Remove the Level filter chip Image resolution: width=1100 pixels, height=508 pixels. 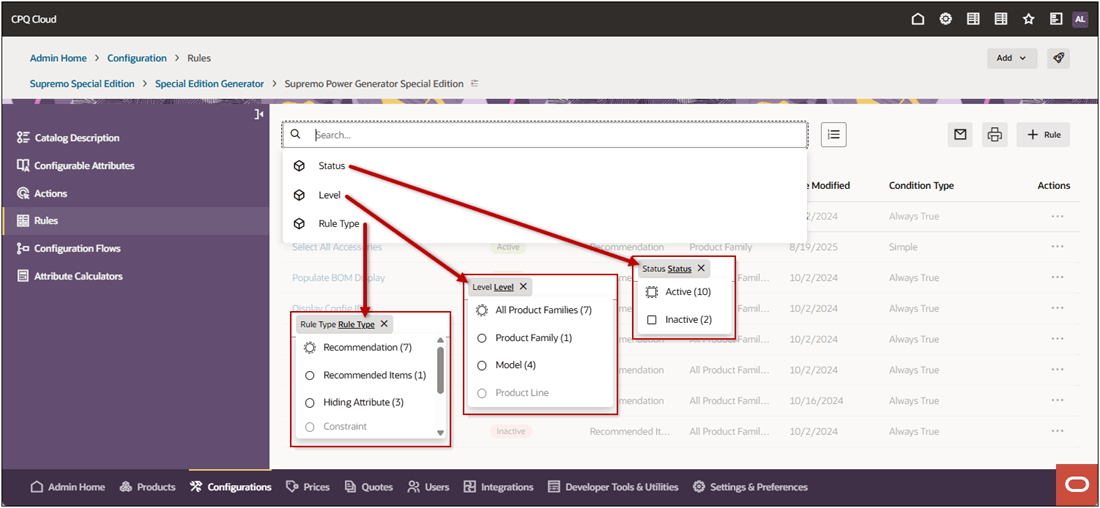523,286
